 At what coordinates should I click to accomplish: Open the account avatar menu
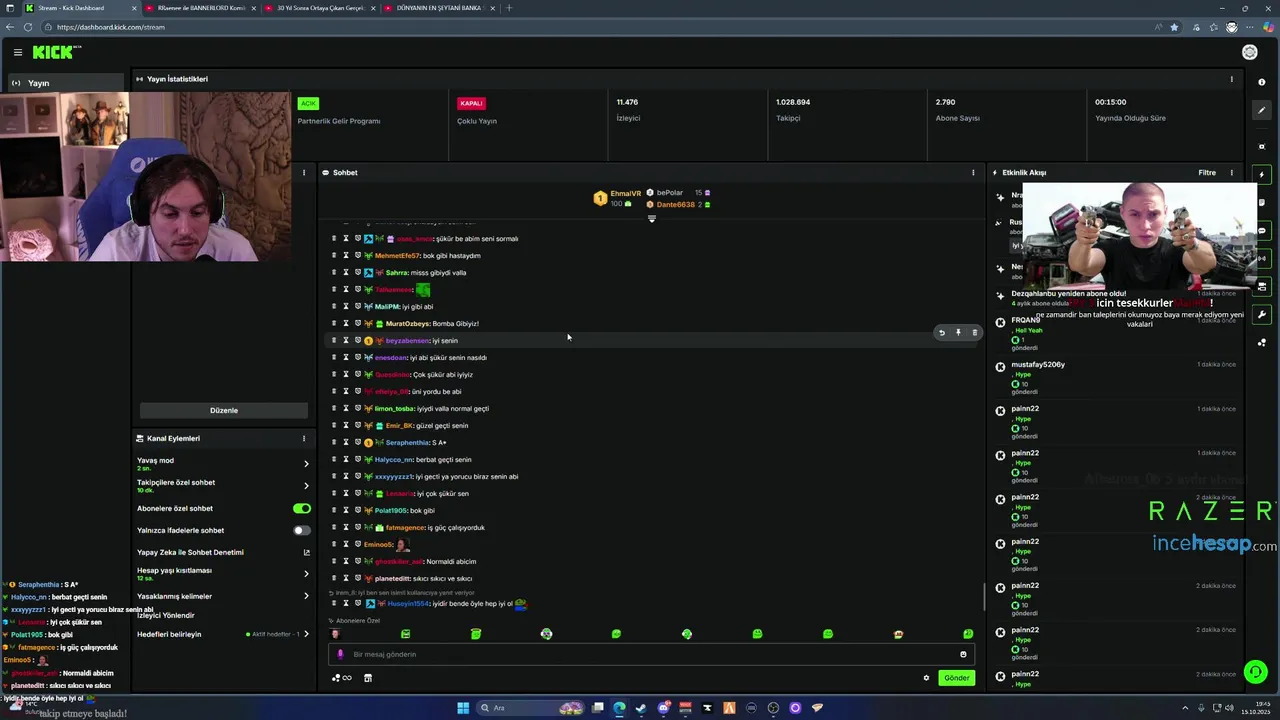tap(1249, 52)
